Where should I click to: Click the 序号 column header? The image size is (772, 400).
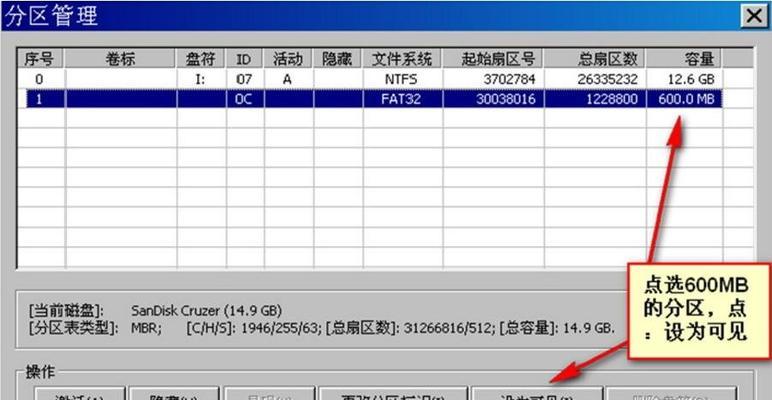point(41,59)
